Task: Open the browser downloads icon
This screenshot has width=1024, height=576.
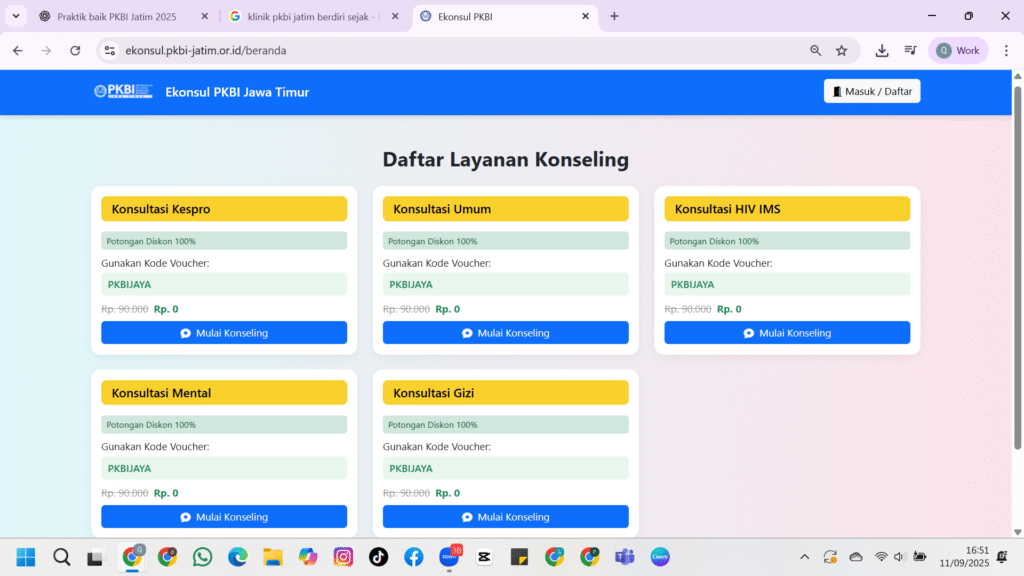Action: (882, 50)
